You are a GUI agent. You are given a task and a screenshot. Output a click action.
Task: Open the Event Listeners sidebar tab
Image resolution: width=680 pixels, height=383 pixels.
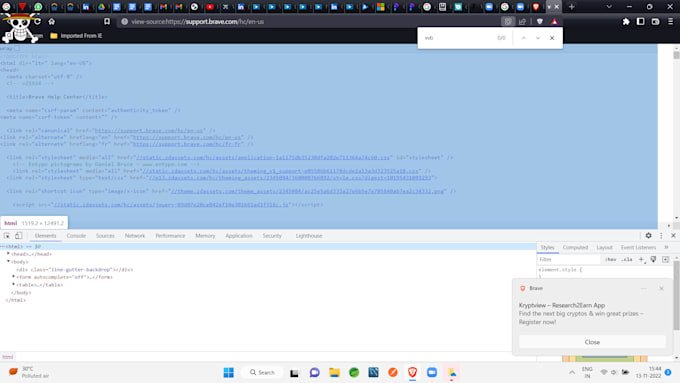pyautogui.click(x=638, y=247)
